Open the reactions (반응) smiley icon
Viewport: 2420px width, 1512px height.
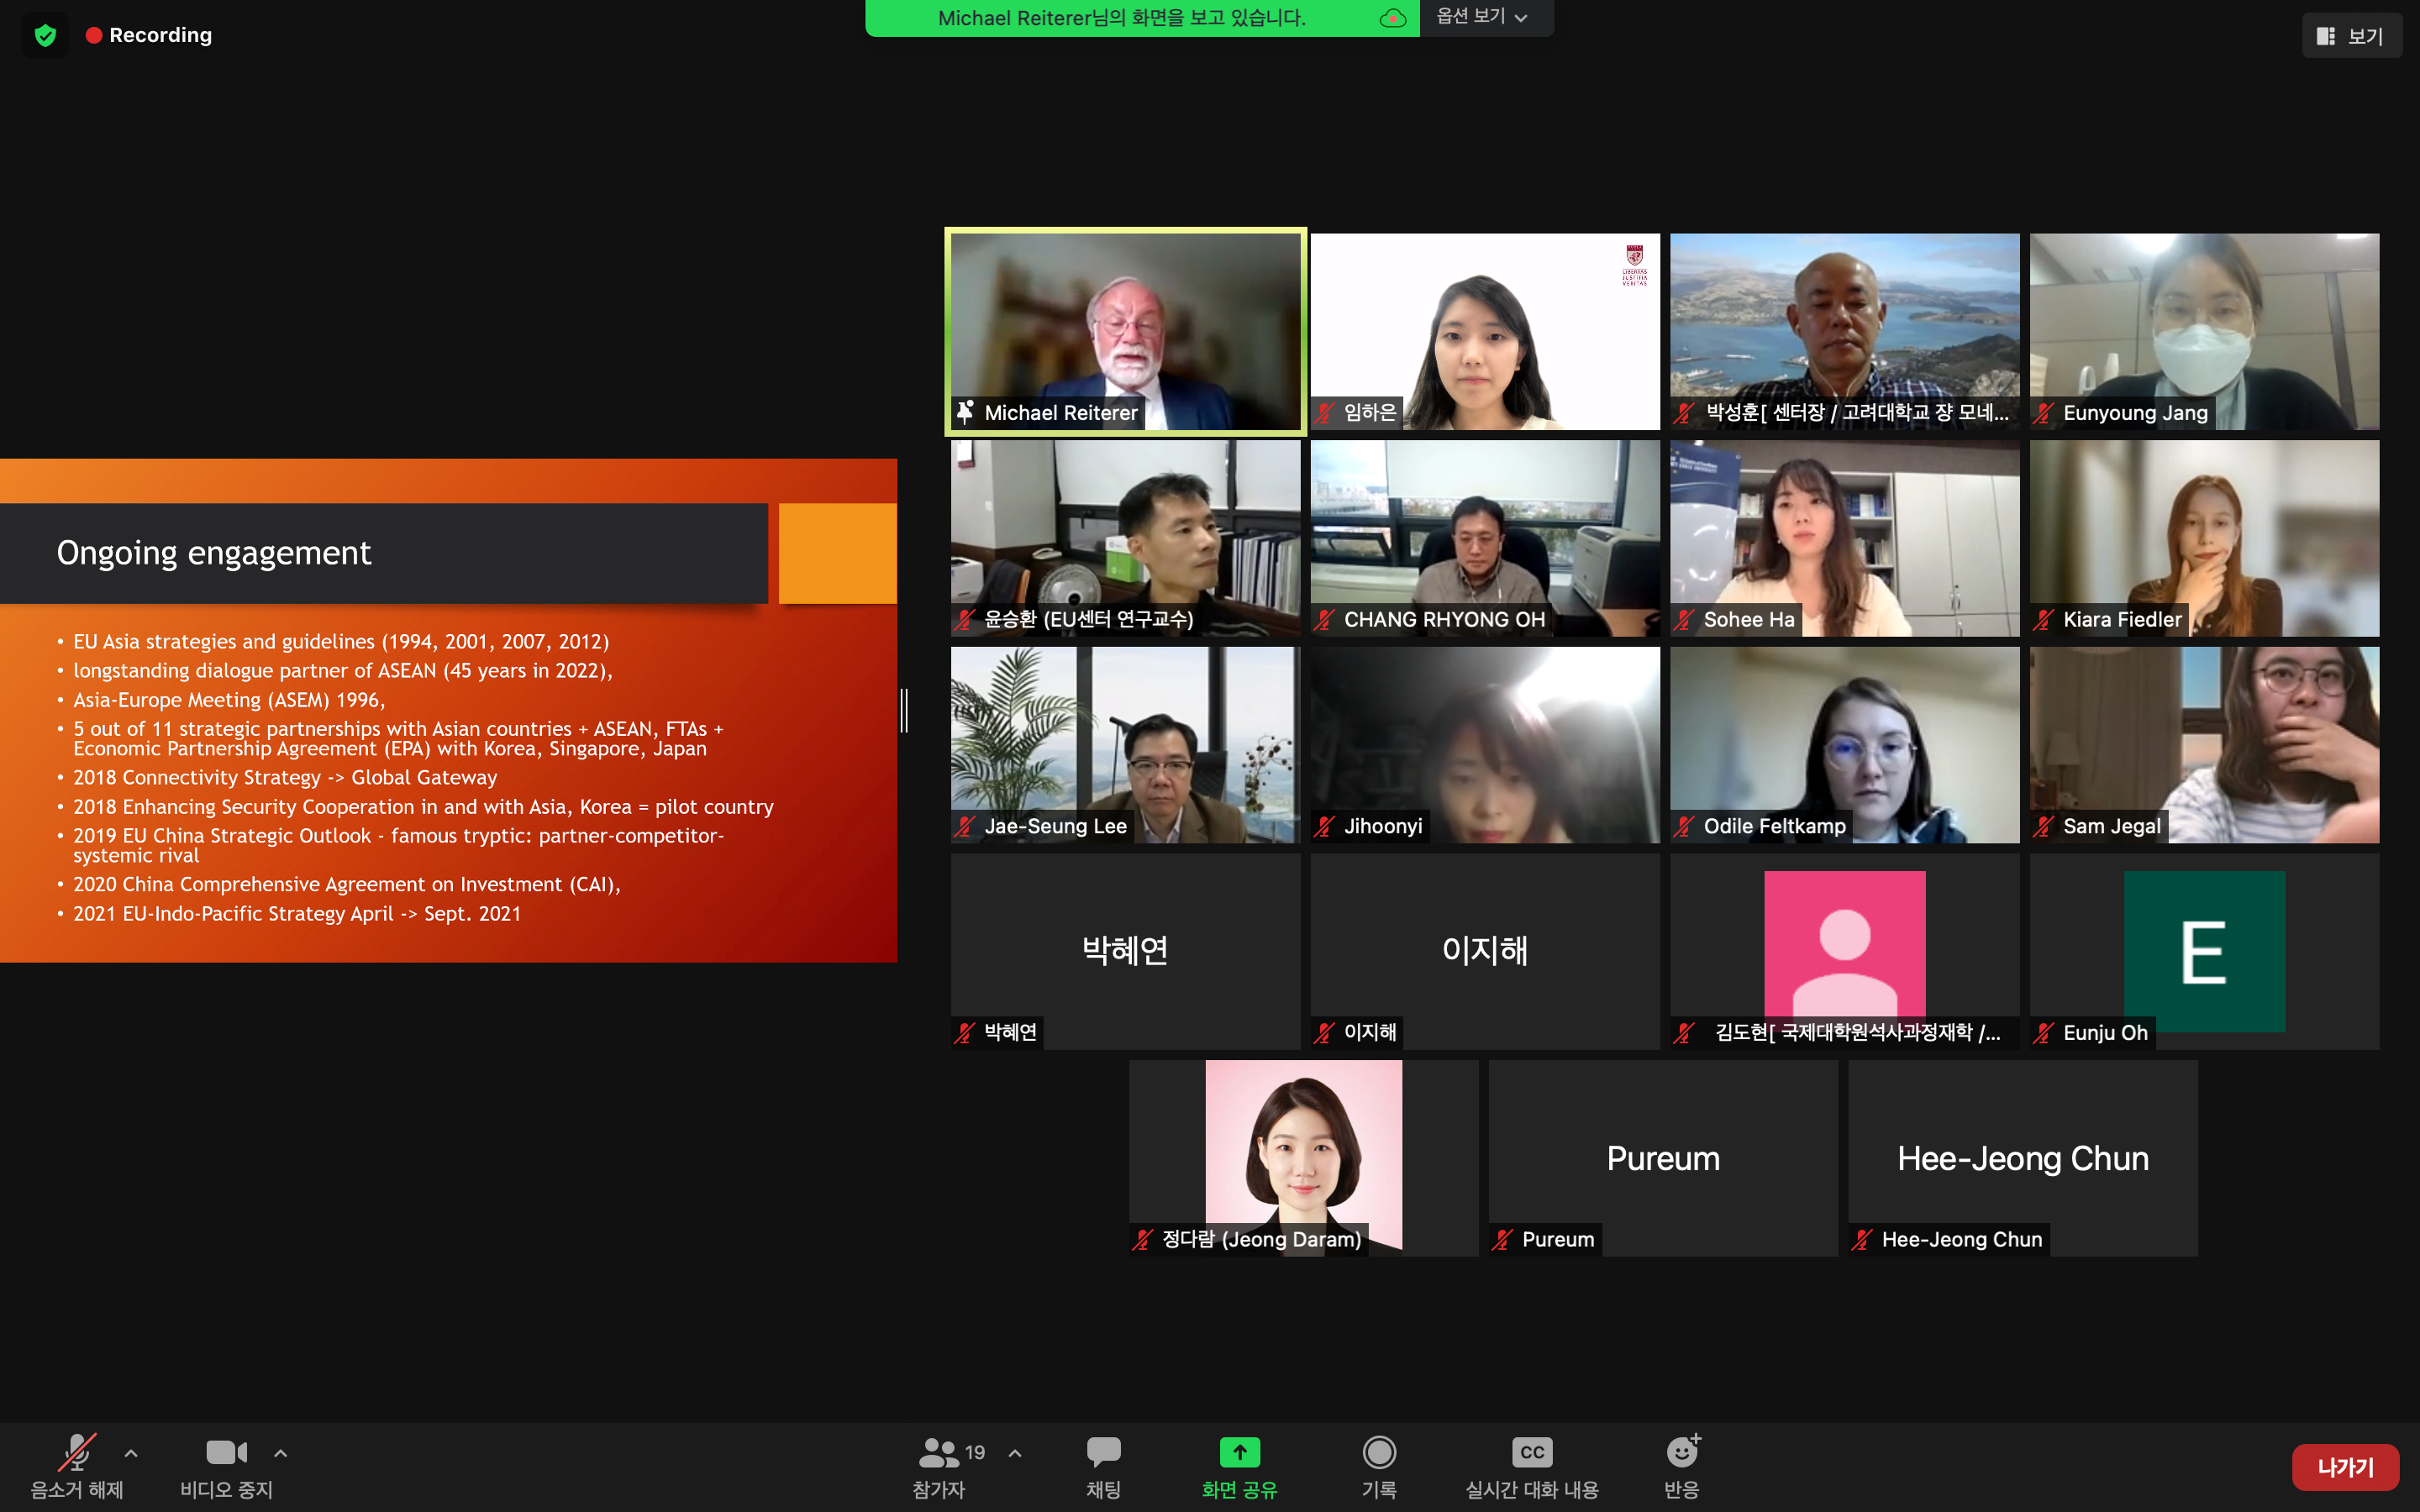[x=1682, y=1452]
